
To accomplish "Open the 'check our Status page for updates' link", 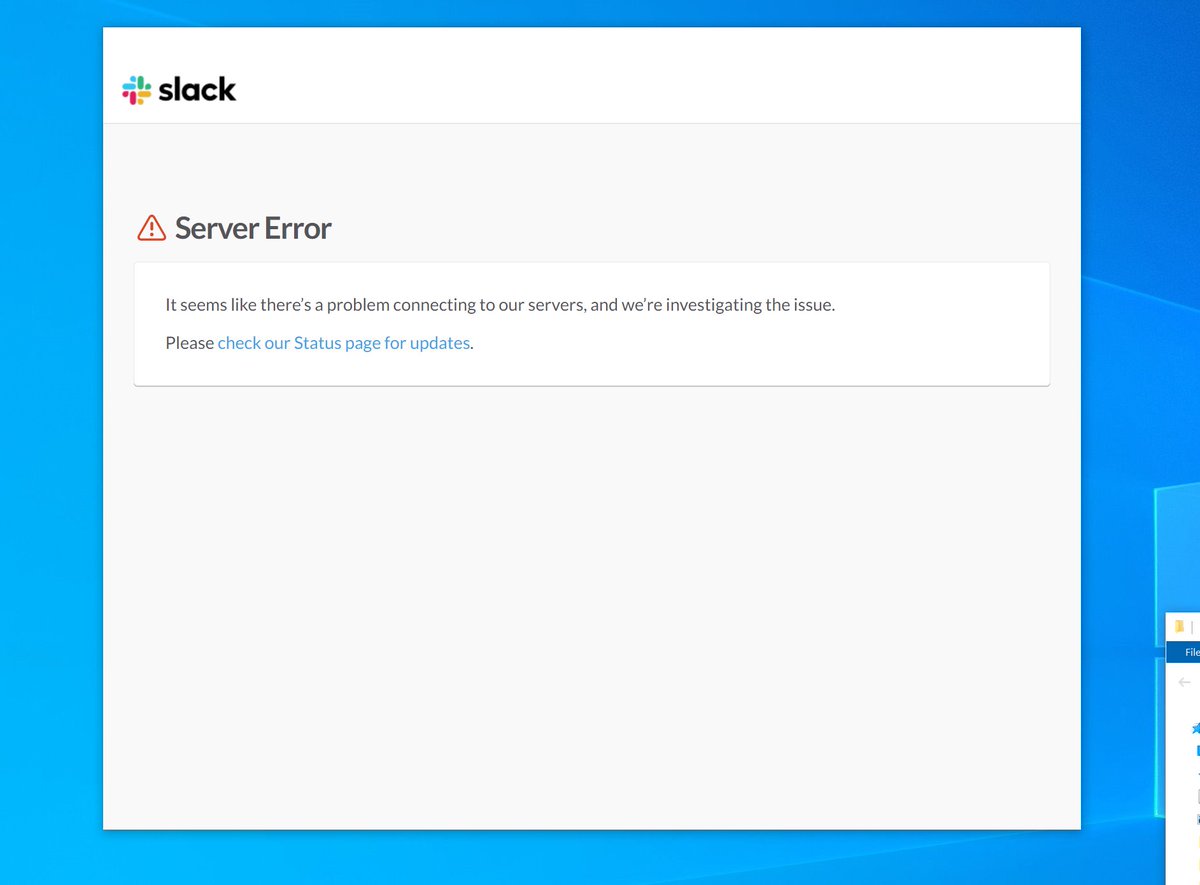I will 344,343.
